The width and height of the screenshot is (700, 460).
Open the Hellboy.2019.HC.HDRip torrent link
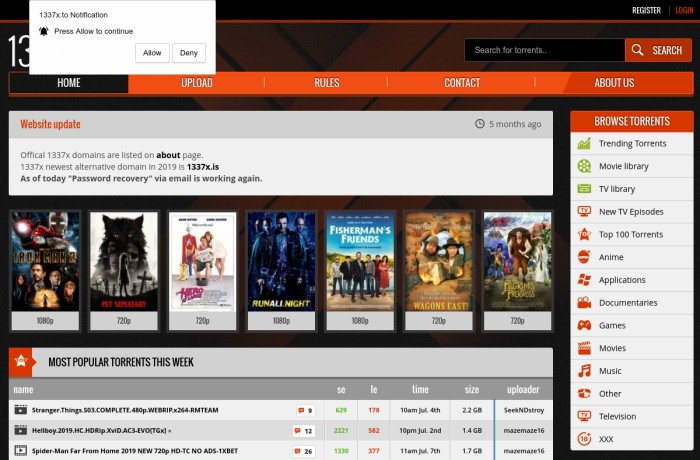[99, 431]
